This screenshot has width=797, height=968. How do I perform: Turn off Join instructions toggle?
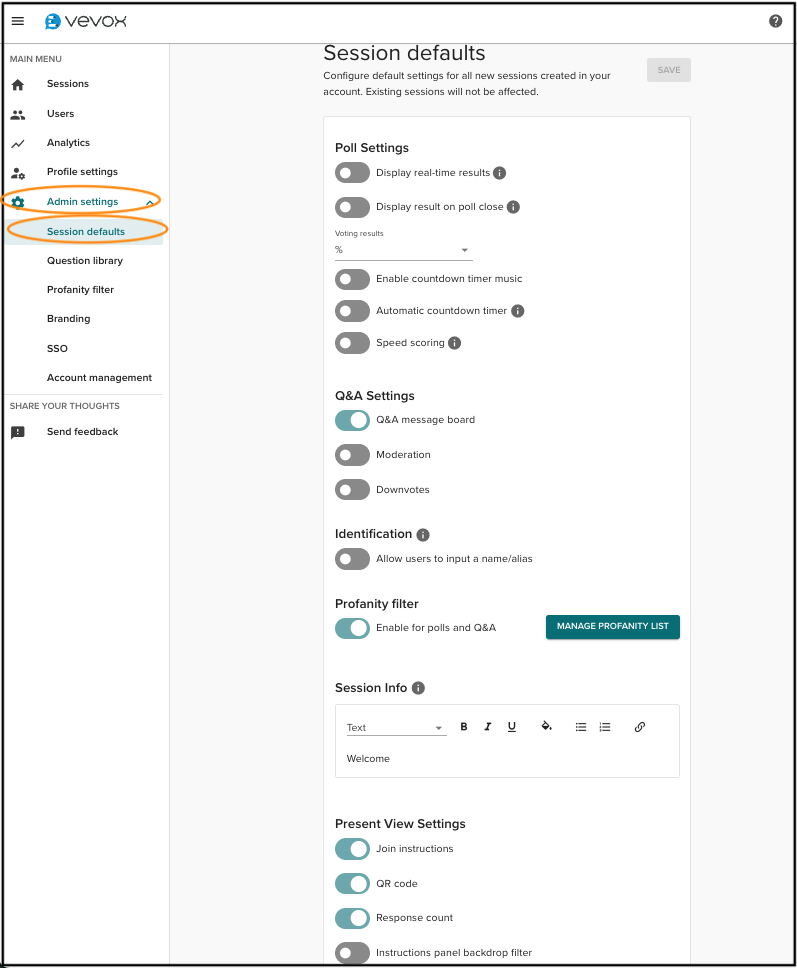pos(353,849)
